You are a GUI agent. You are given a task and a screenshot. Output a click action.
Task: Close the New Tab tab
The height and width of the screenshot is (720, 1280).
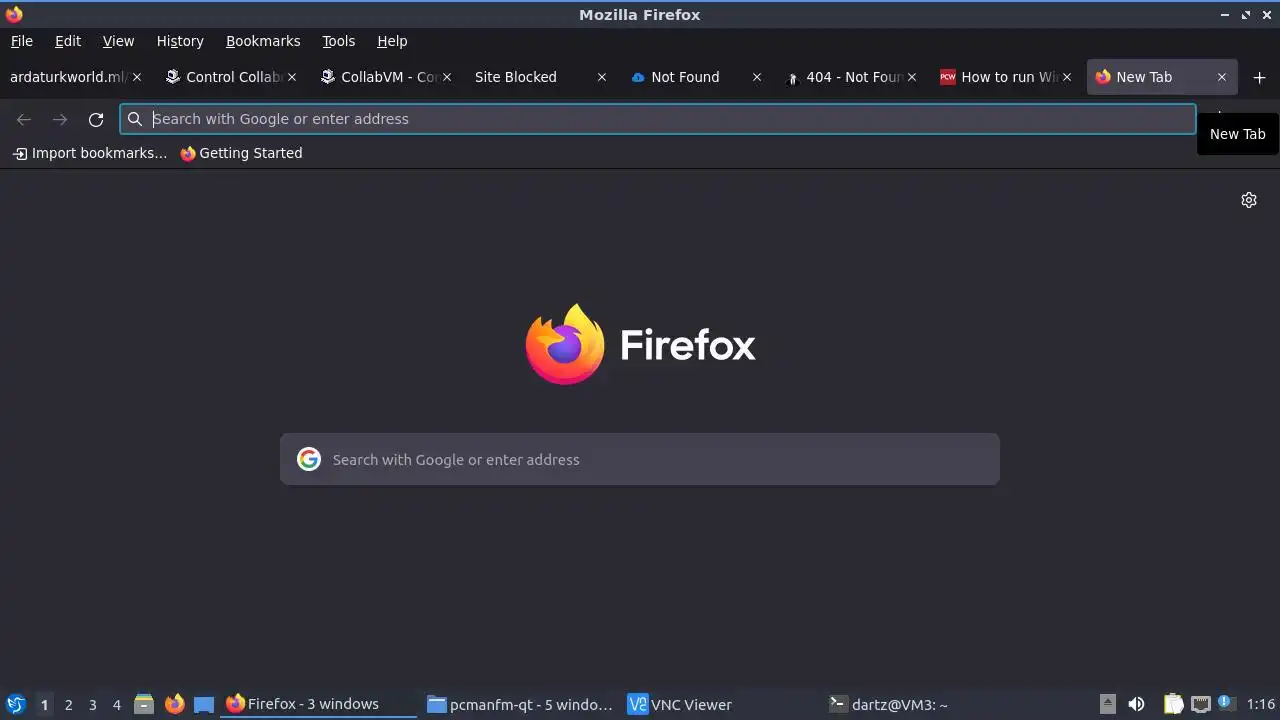coord(1221,77)
